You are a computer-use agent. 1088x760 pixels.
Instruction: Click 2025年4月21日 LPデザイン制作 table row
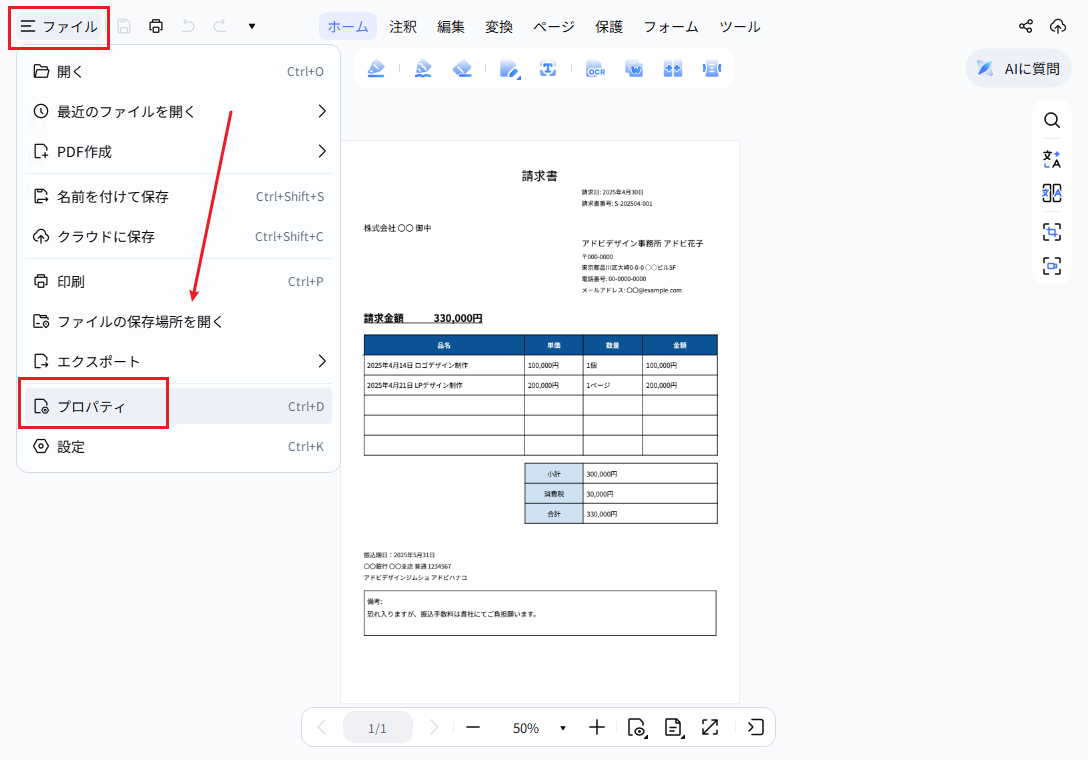click(541, 385)
